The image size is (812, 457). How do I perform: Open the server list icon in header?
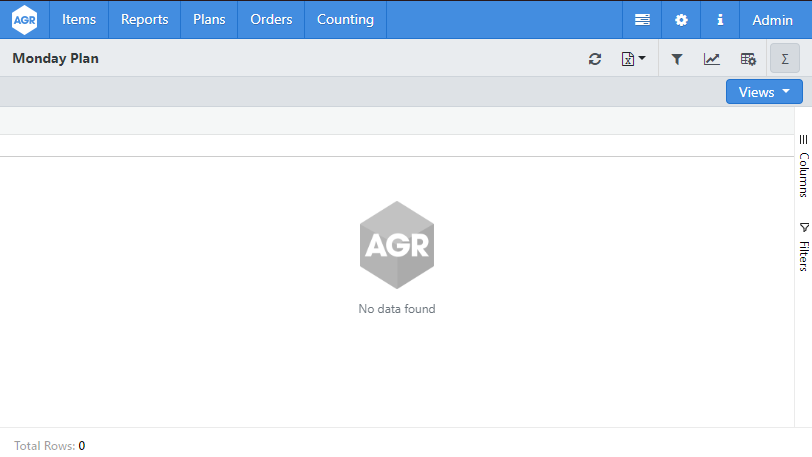[642, 20]
